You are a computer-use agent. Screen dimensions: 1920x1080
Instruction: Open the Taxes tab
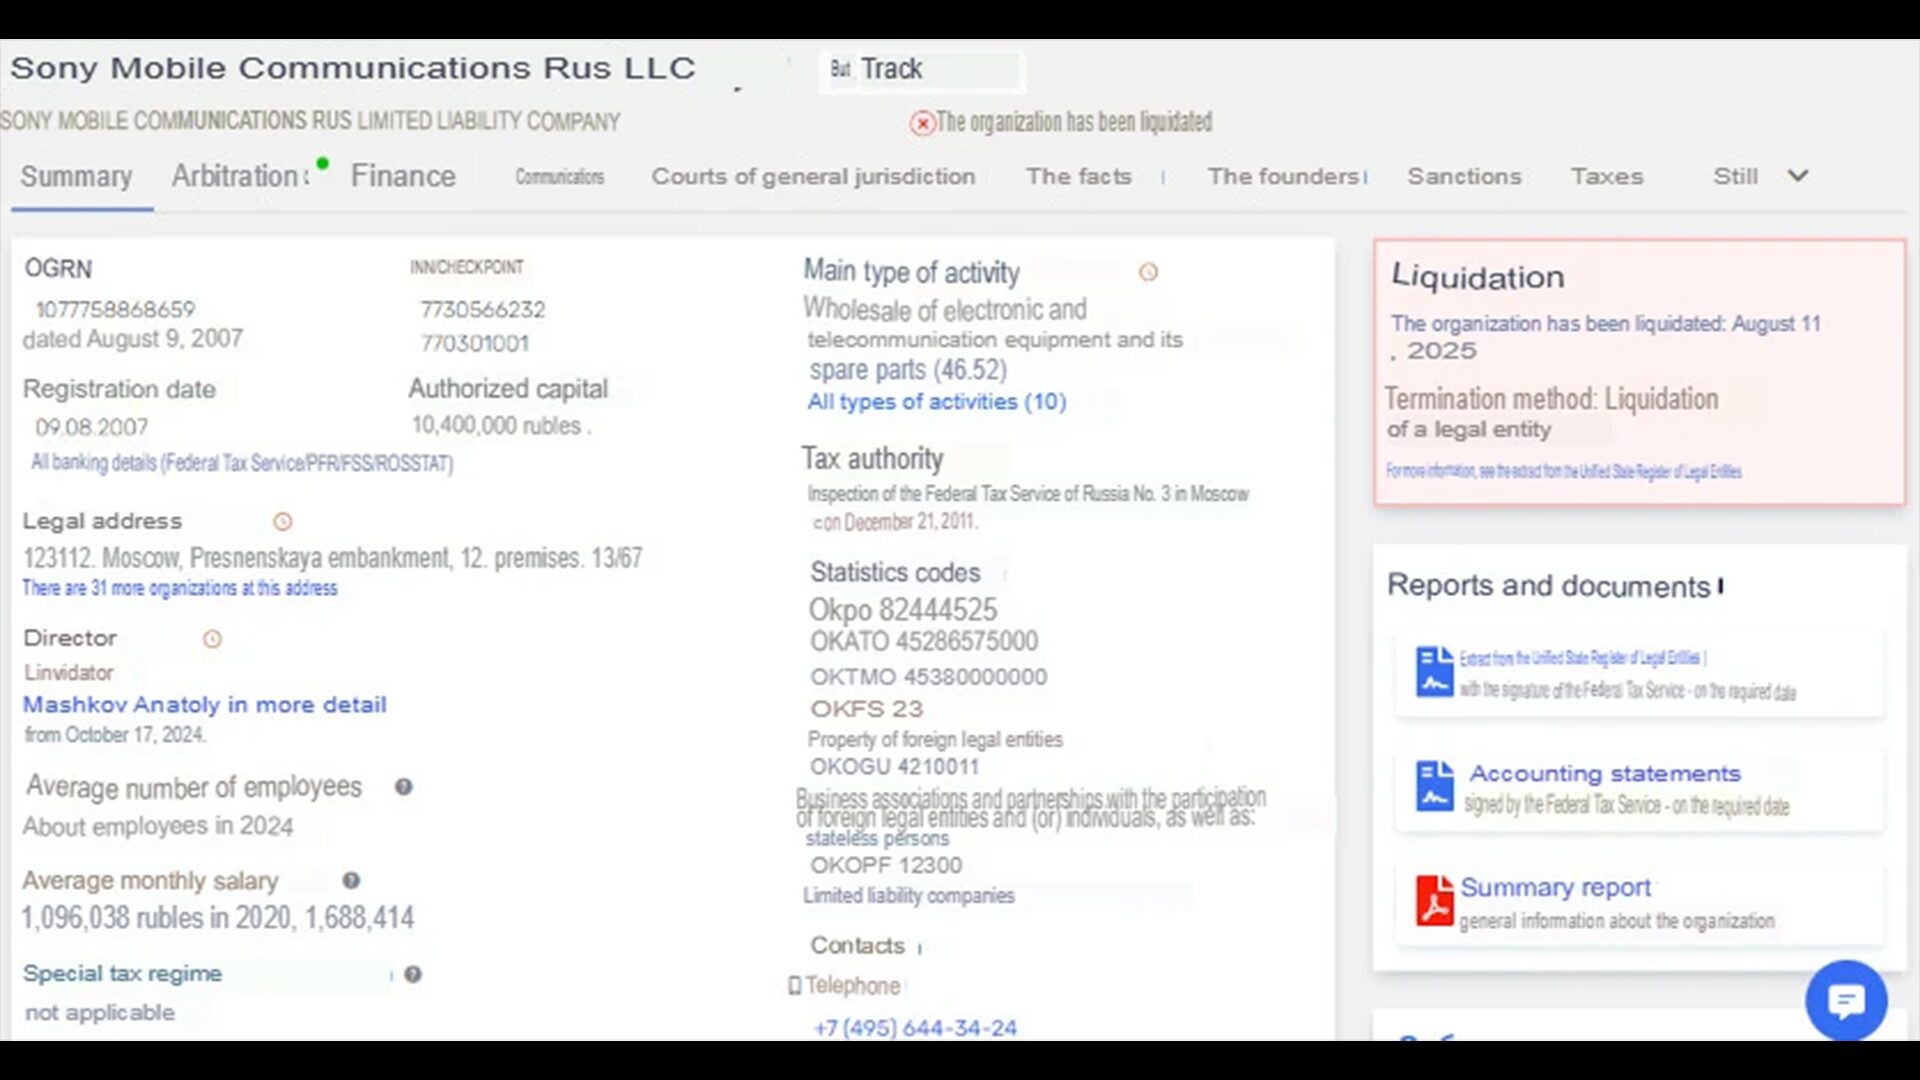[1606, 176]
